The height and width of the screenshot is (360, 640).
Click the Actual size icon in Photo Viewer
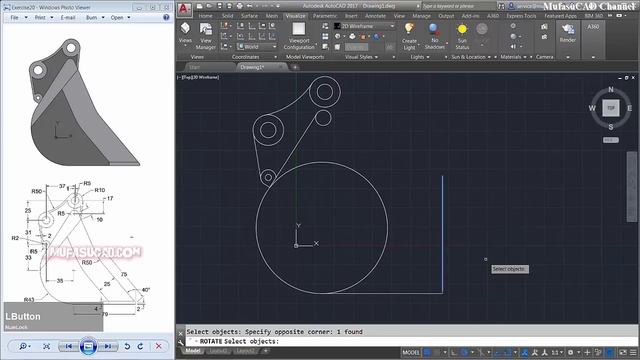(x=47, y=346)
